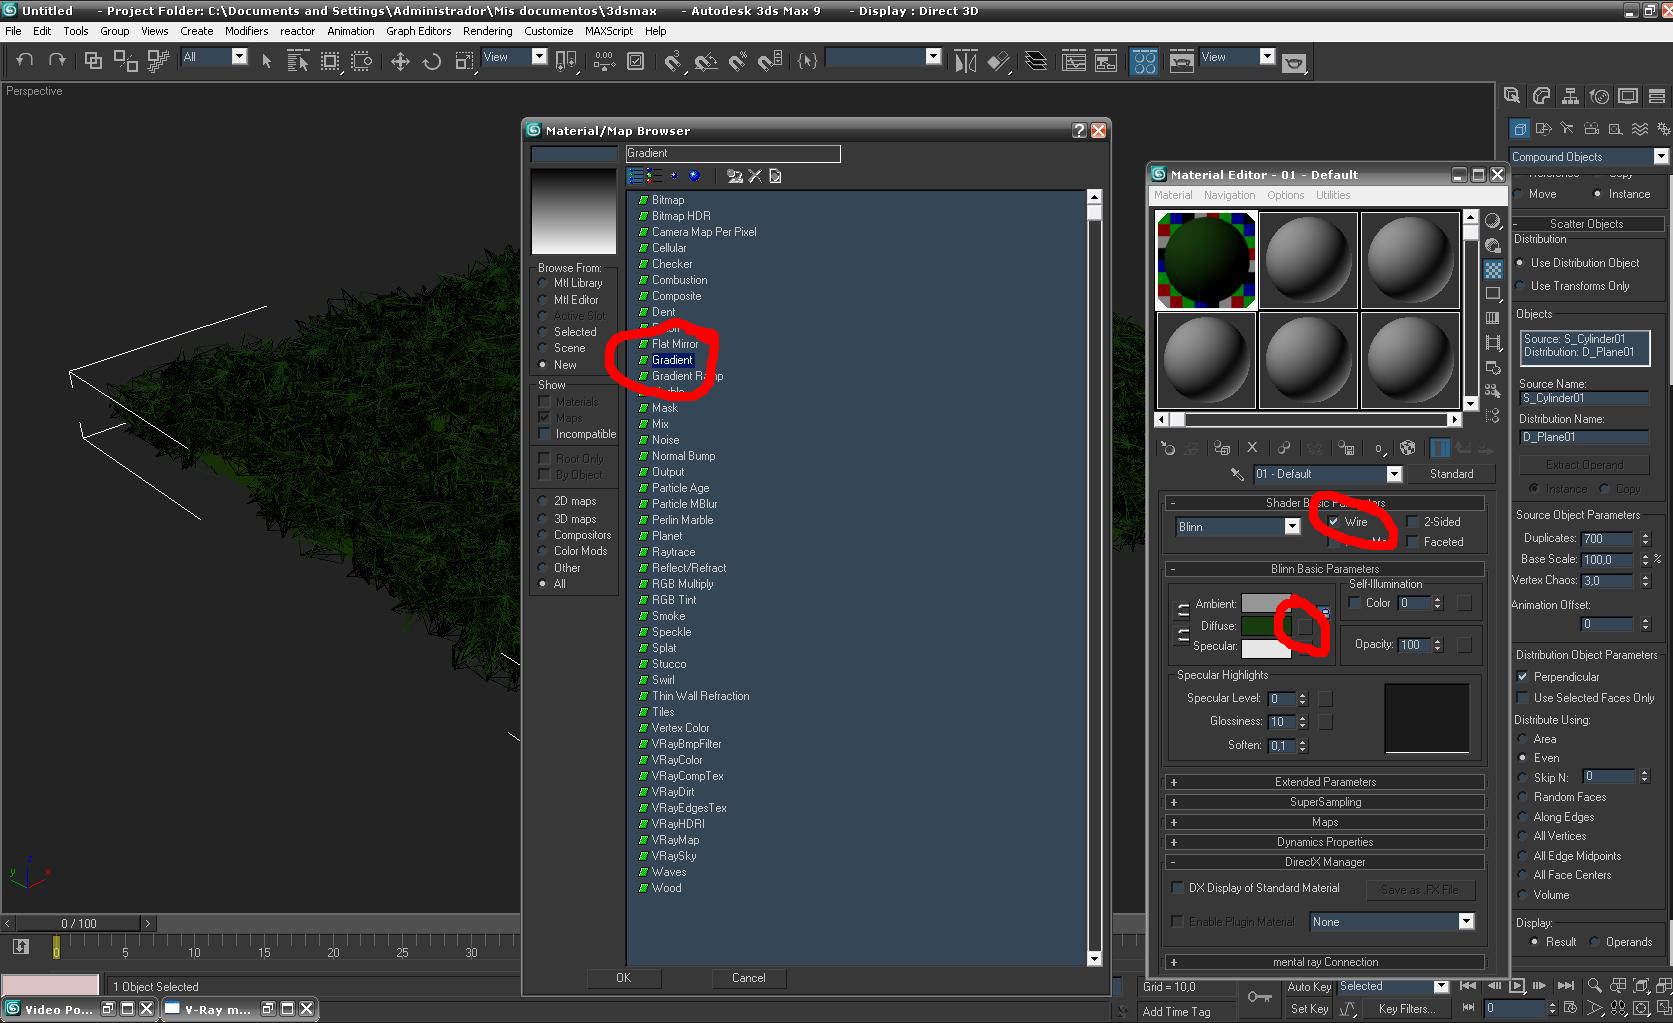
Task: Pick material from object with eyedropper
Action: [x=1237, y=474]
